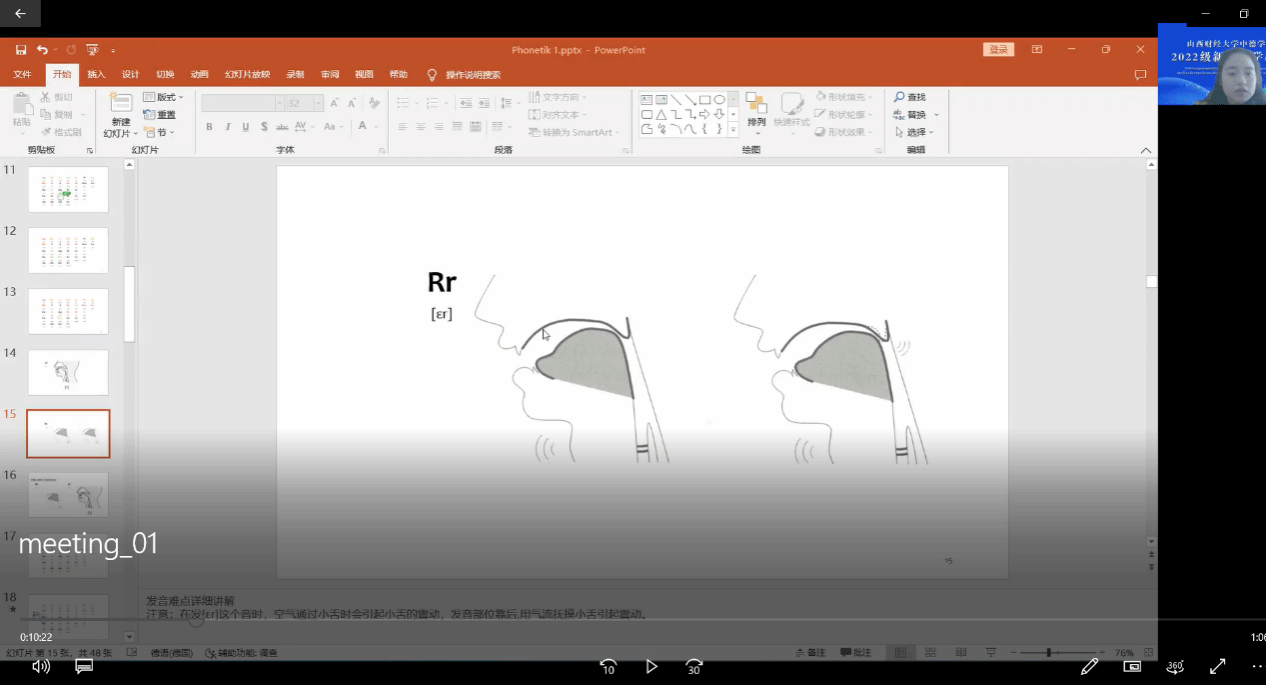Open the 幻灯片放映 ribbon tab

(x=247, y=75)
